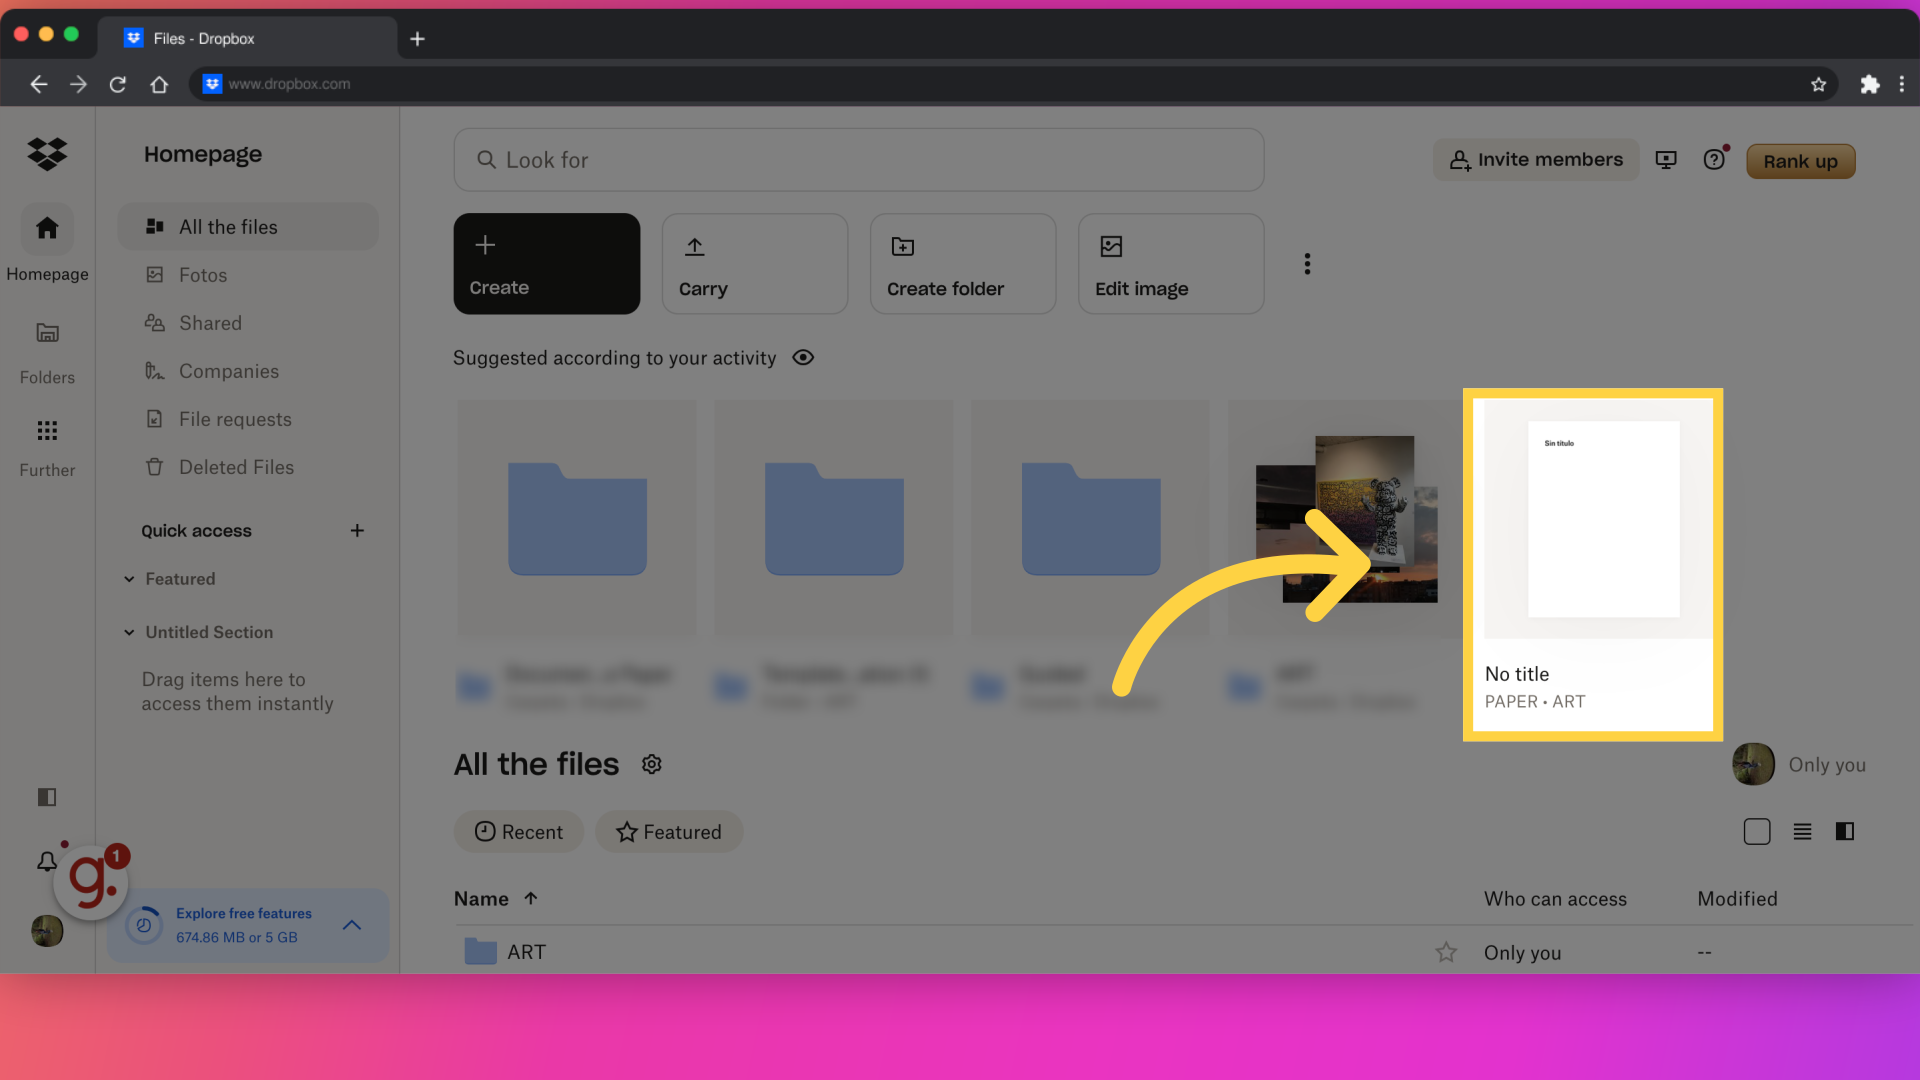Toggle visibility of suggested files eye icon
Image resolution: width=1920 pixels, height=1080 pixels.
pos(802,356)
